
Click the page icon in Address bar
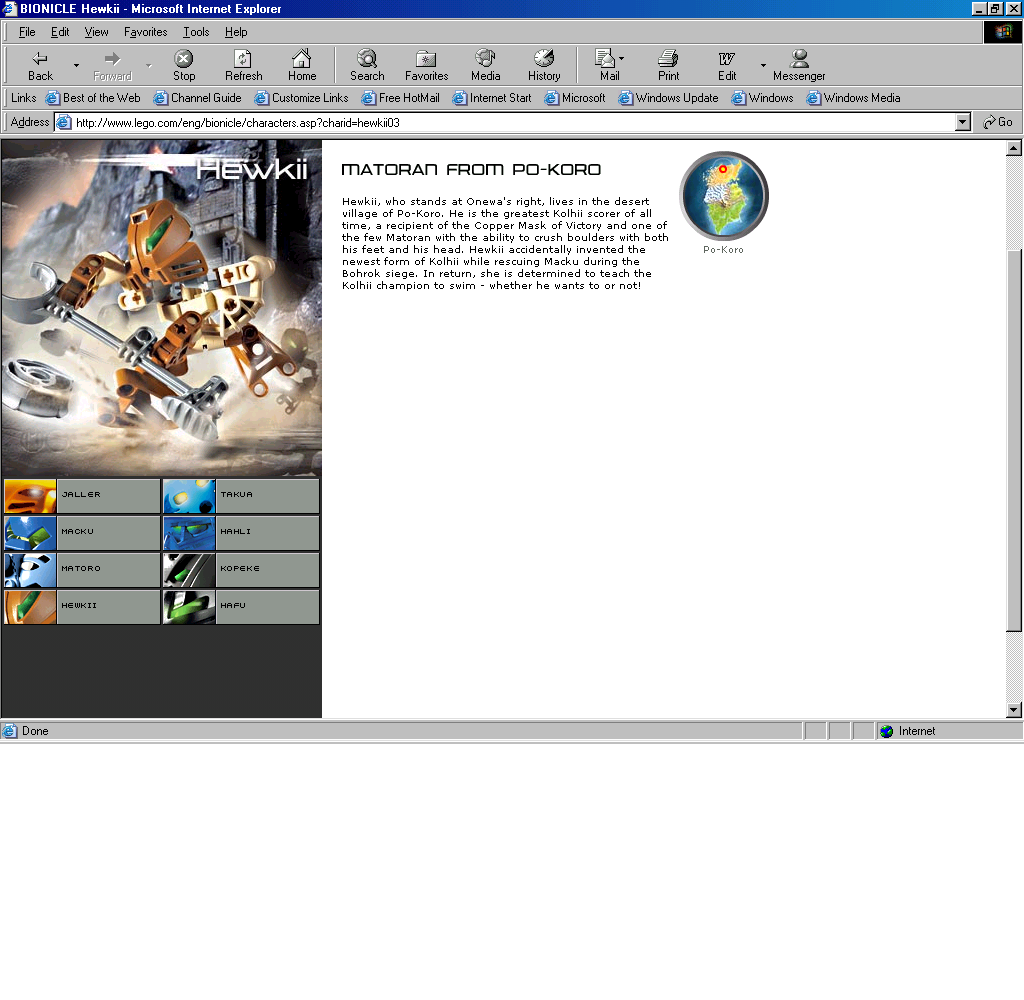pos(64,122)
